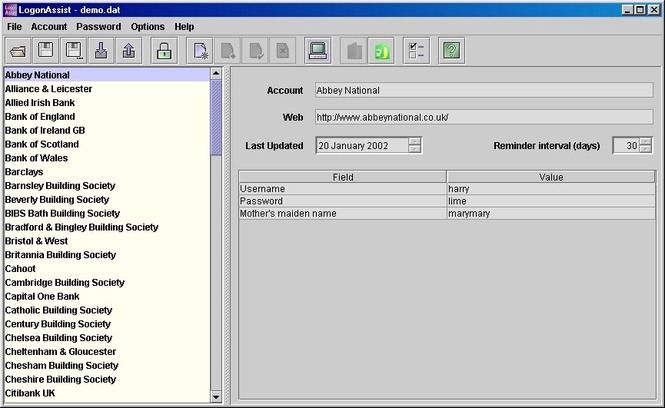The image size is (665, 408).
Task: Open the File menu
Action: pyautogui.click(x=14, y=27)
